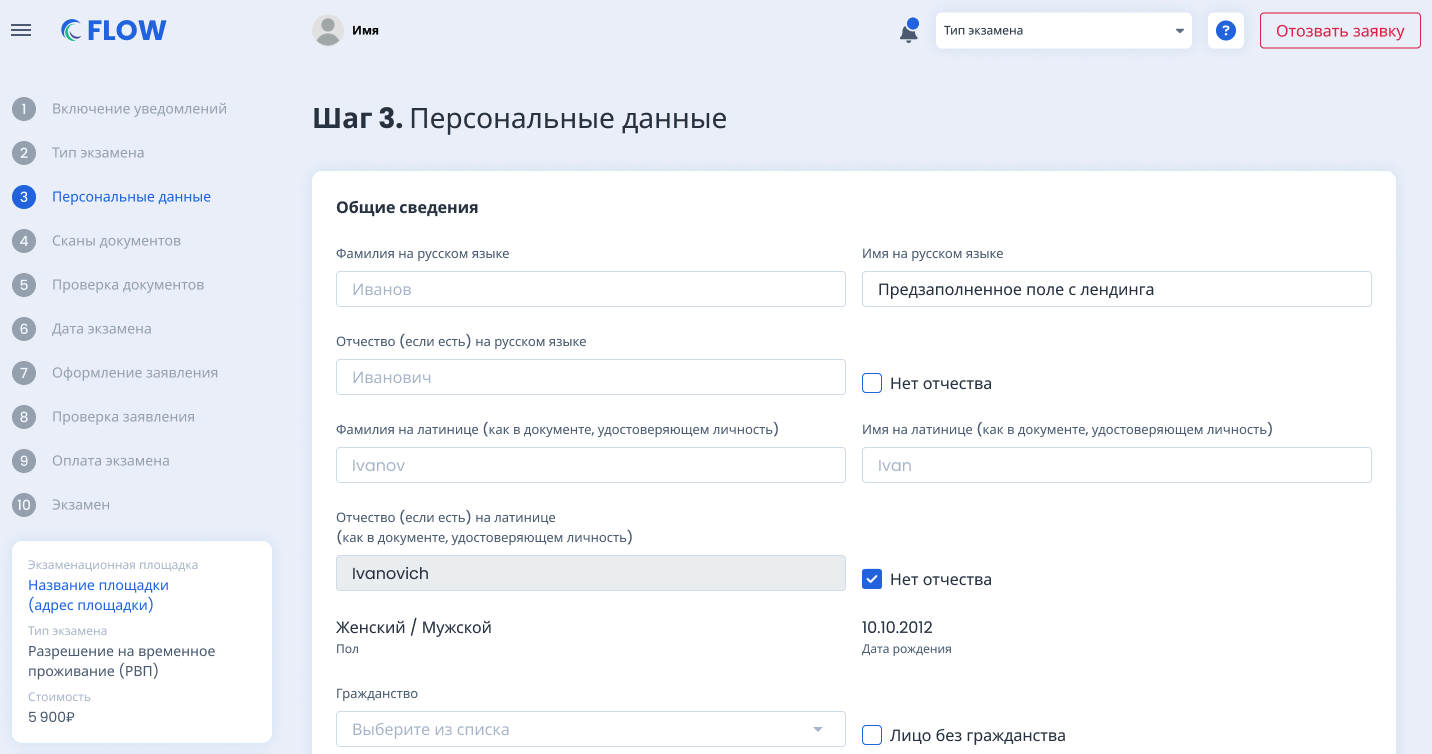Open 'Проверка документов' step

coord(128,285)
